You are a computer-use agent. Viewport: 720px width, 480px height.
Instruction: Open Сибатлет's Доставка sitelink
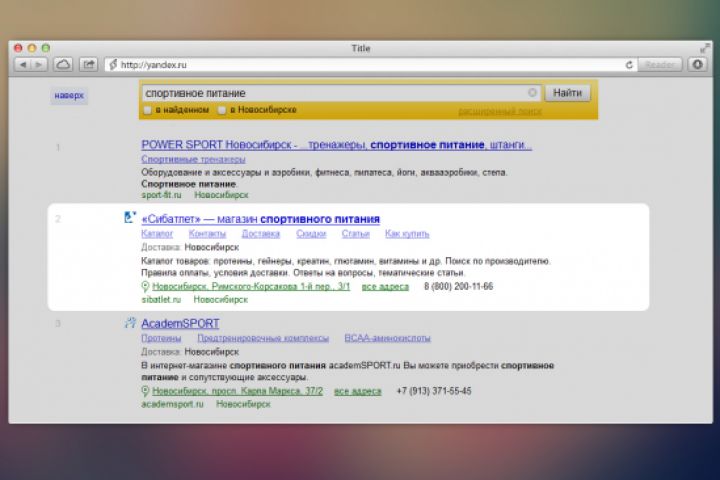(x=261, y=234)
